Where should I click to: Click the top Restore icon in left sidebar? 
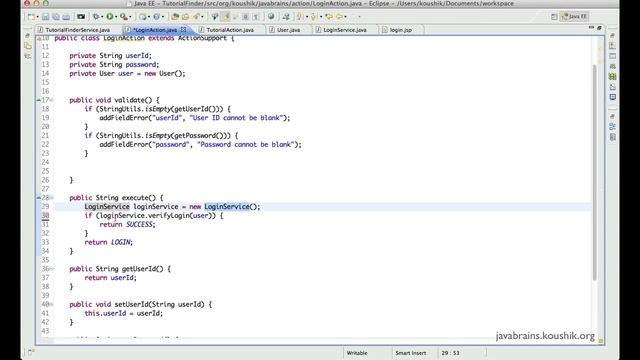click(x=28, y=36)
